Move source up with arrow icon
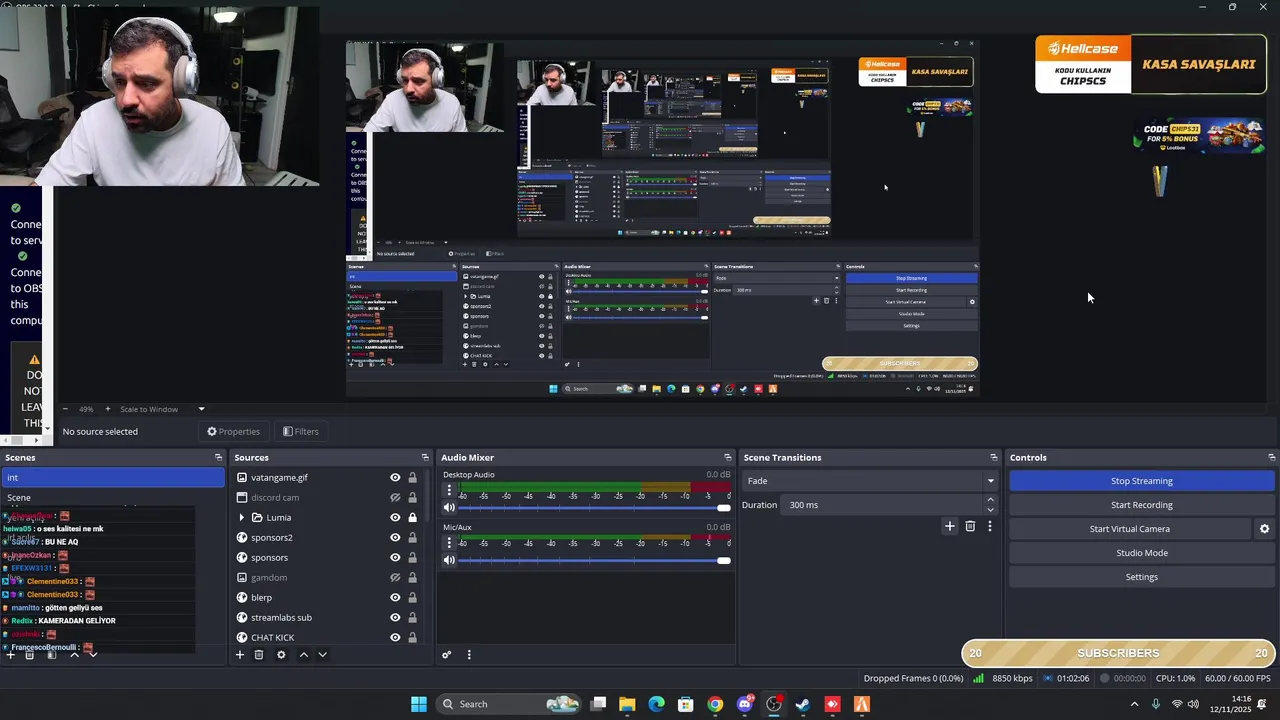Viewport: 1280px width, 720px height. 304,655
